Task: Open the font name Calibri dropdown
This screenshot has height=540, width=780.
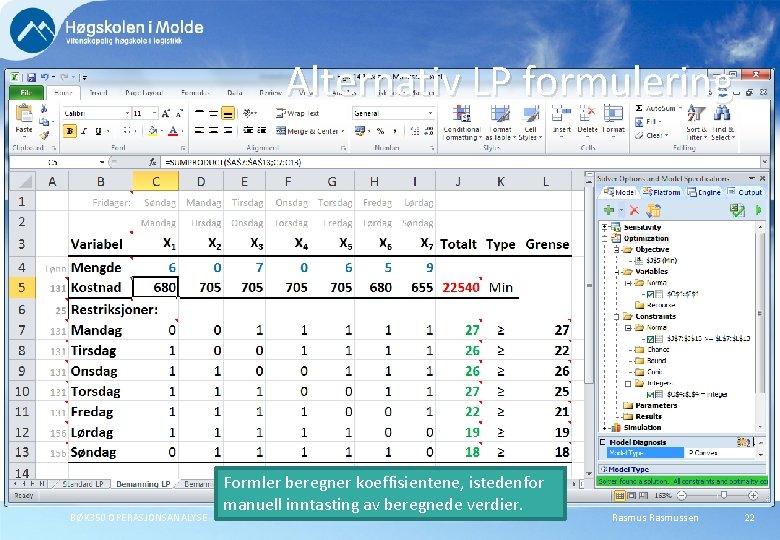Action: 127,113
